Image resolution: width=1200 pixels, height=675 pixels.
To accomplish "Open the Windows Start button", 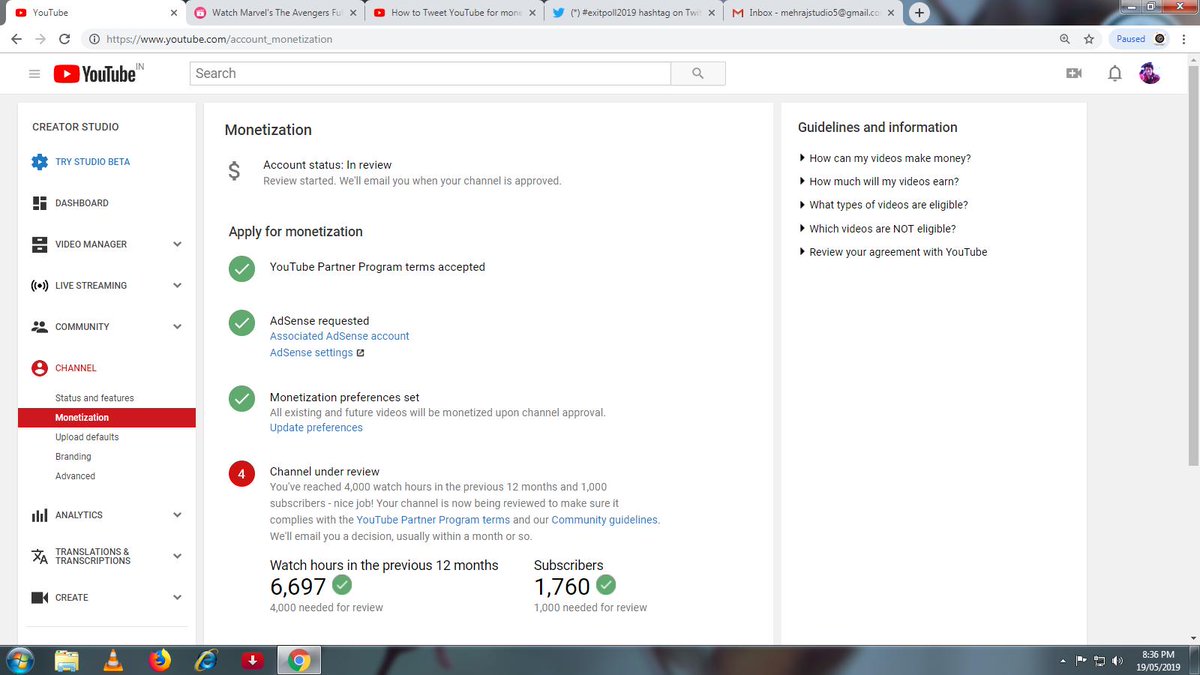I will (20, 660).
